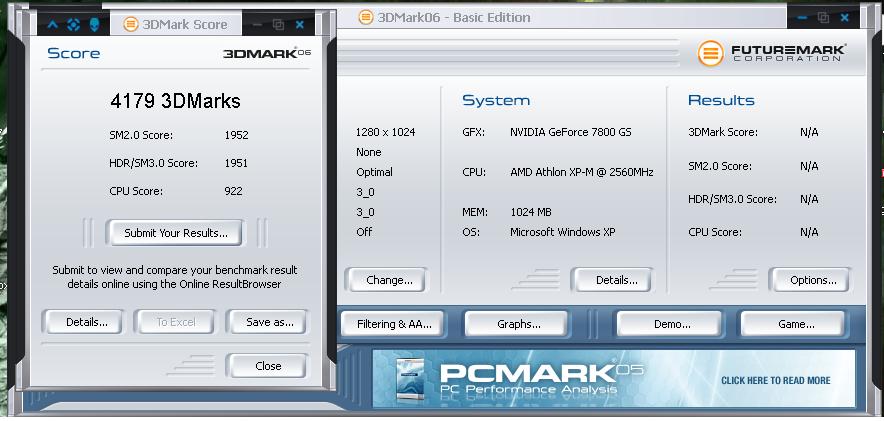This screenshot has height=421, width=884.
Task: Restore the 3DMark06 Basic Edition window
Action: point(823,17)
